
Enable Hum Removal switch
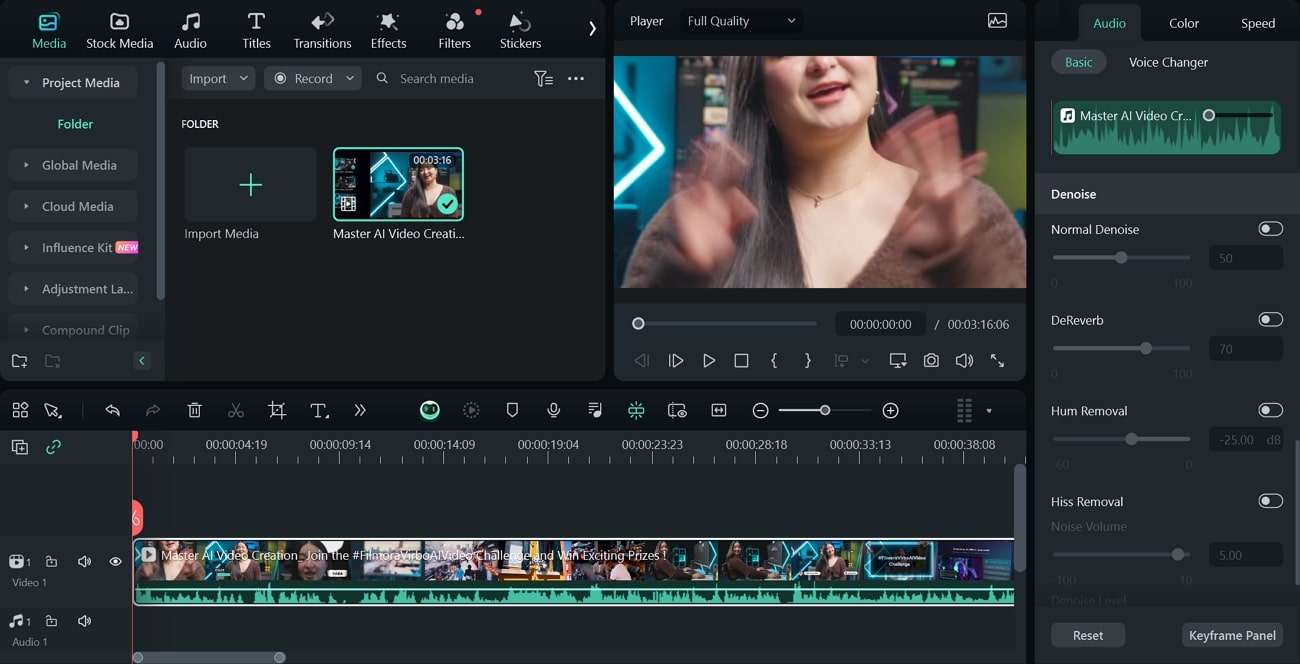click(1270, 410)
